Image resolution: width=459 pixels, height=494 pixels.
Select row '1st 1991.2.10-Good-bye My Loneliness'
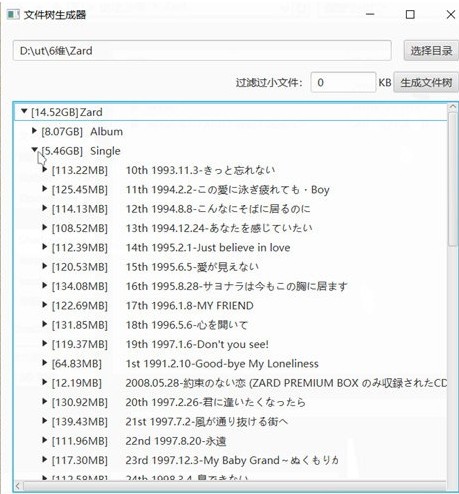(222, 363)
